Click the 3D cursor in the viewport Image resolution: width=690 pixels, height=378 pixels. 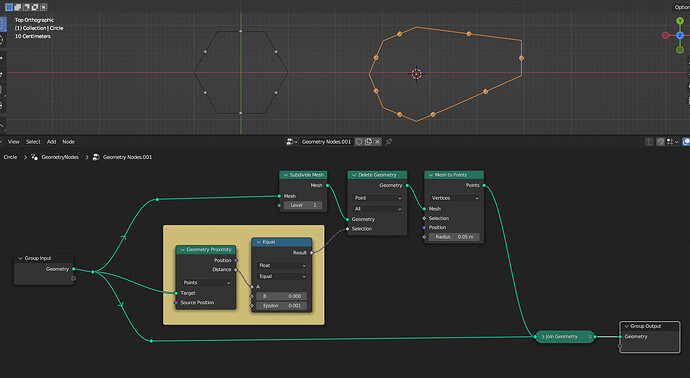(416, 73)
